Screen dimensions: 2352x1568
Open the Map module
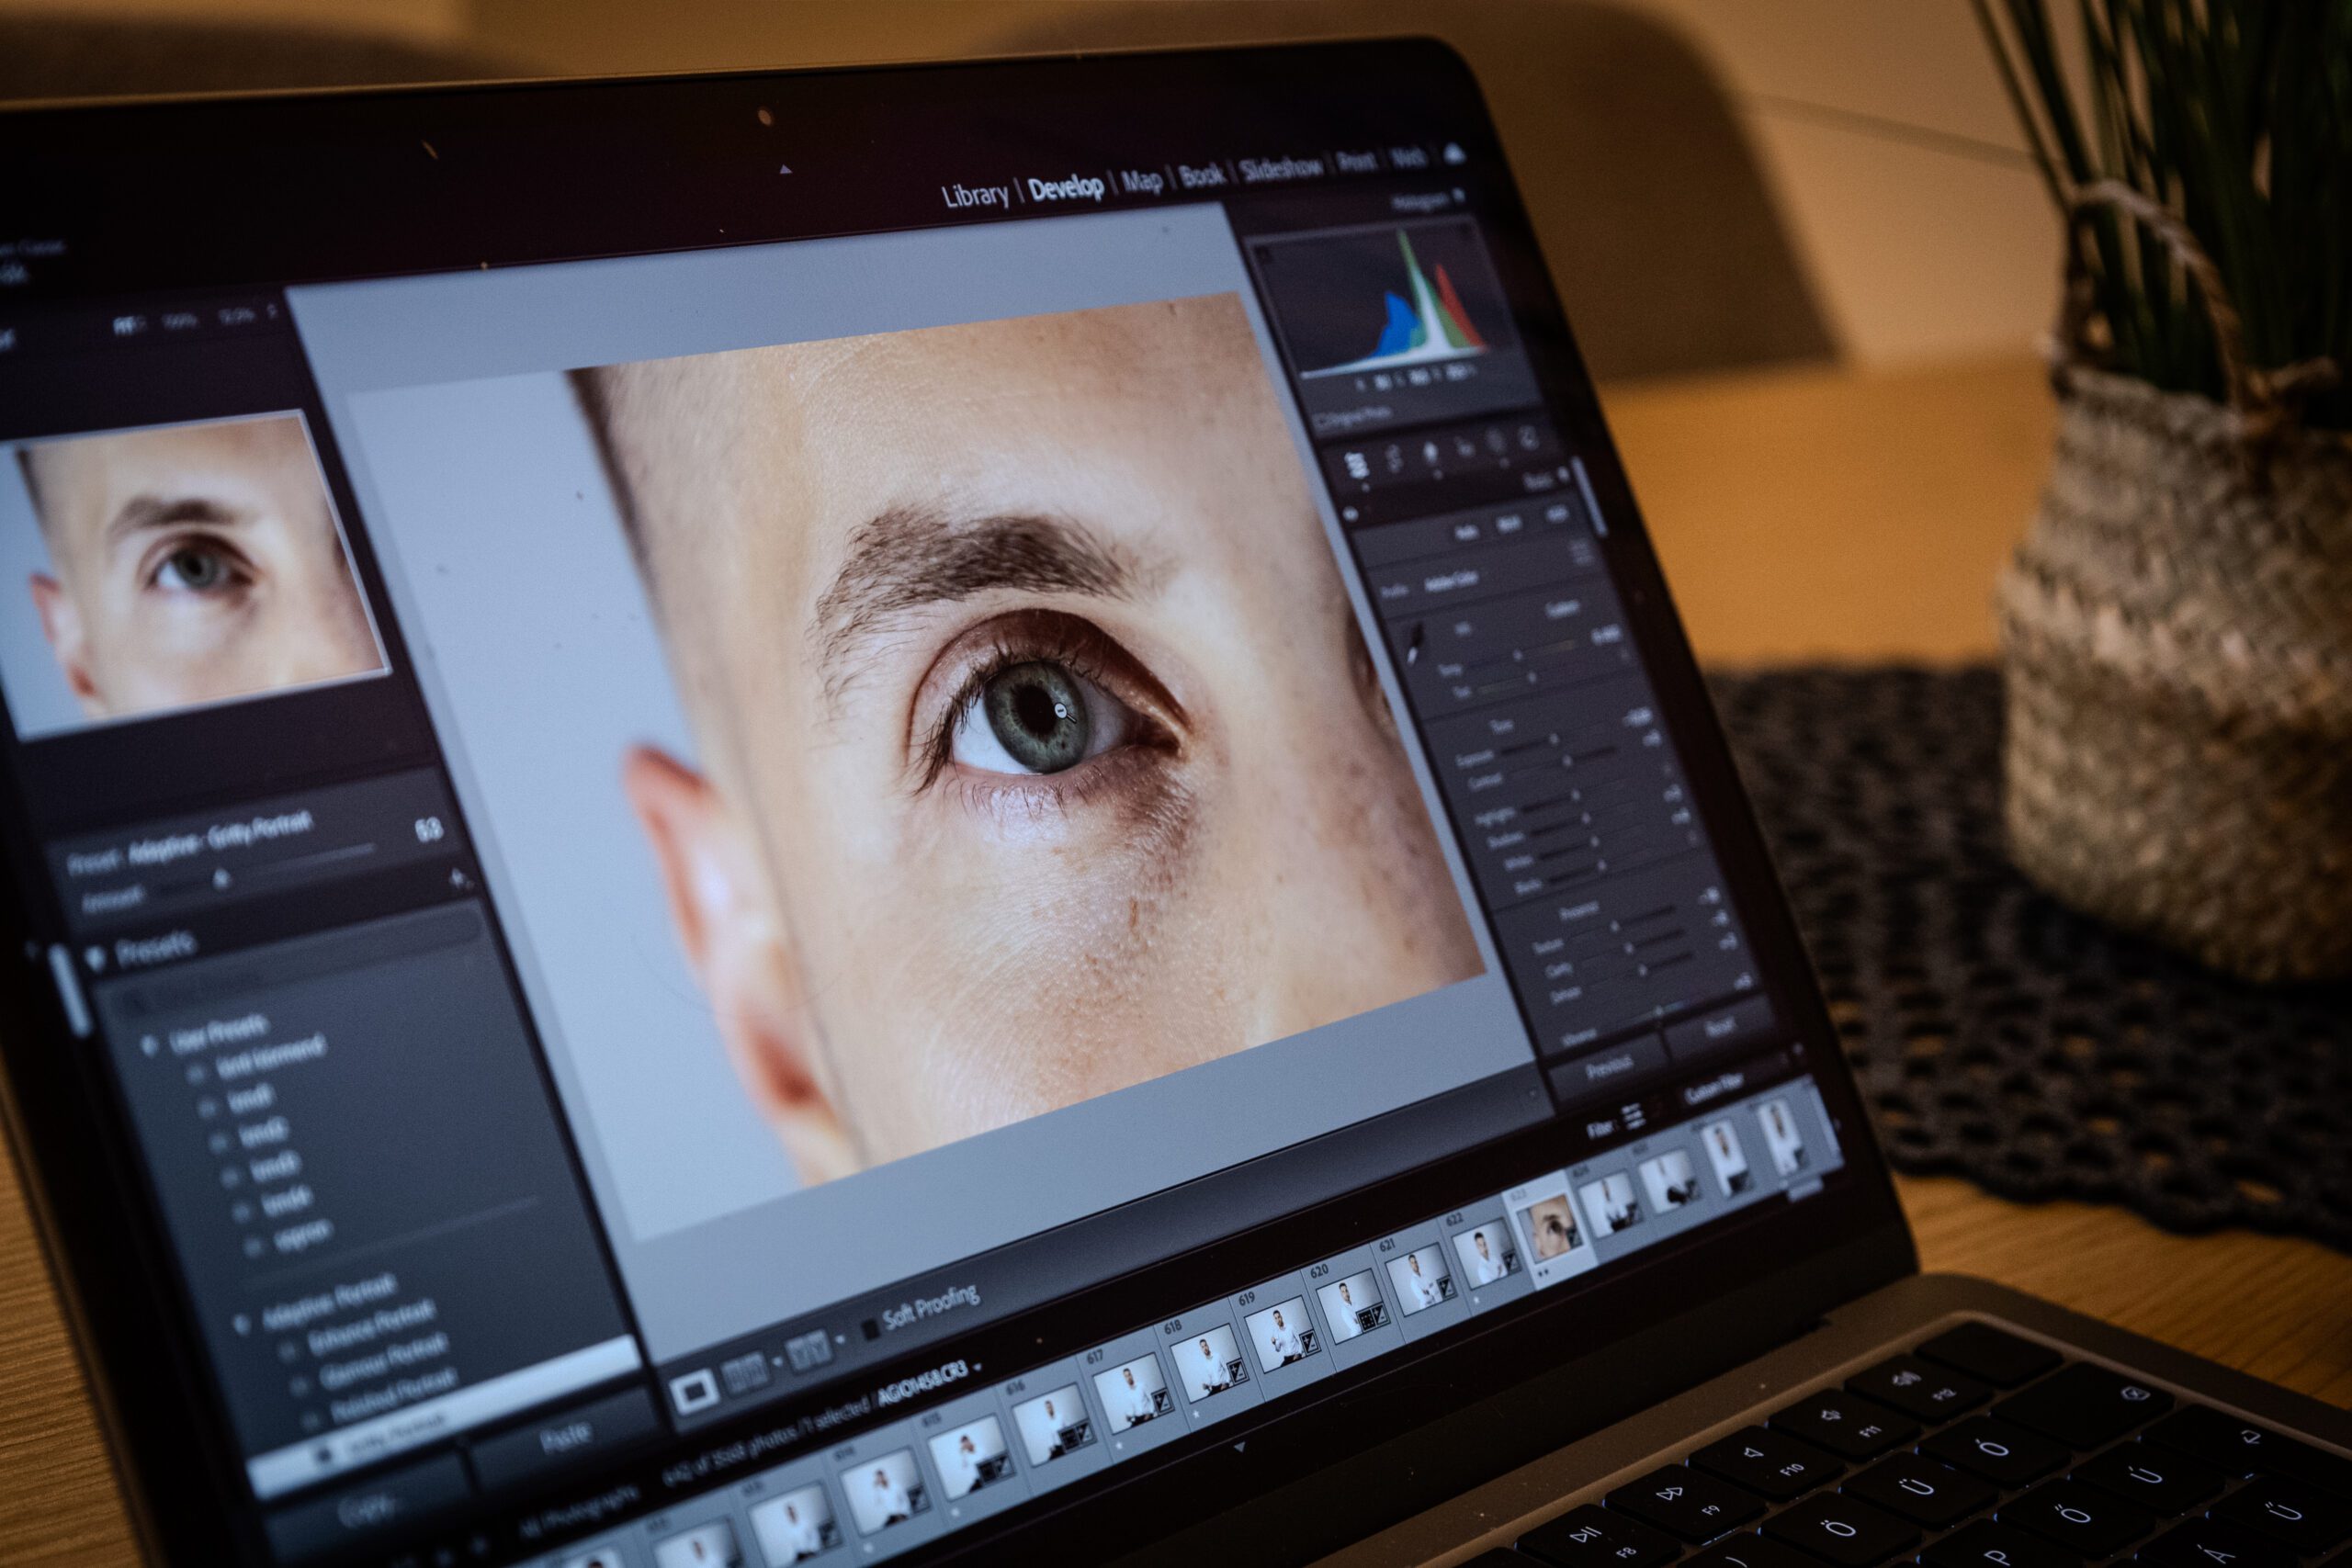(1141, 181)
